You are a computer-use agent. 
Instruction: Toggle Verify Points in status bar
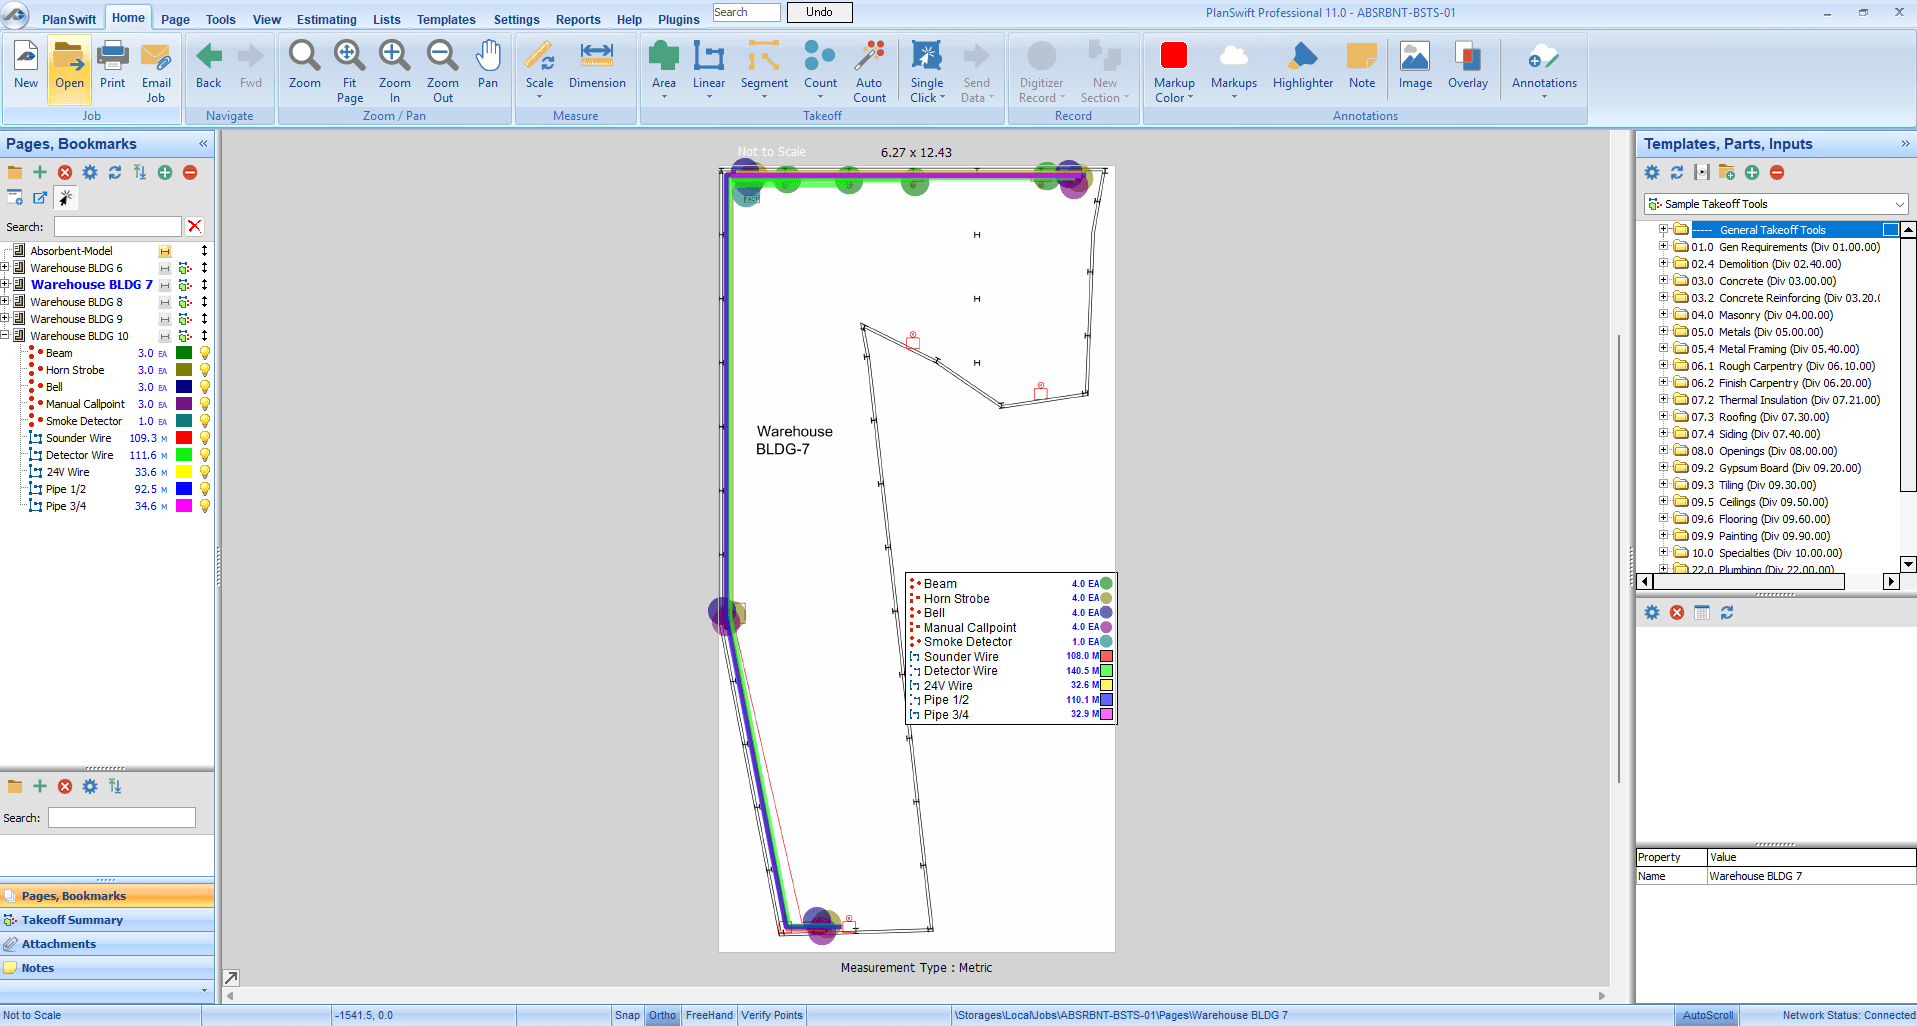coord(771,1015)
